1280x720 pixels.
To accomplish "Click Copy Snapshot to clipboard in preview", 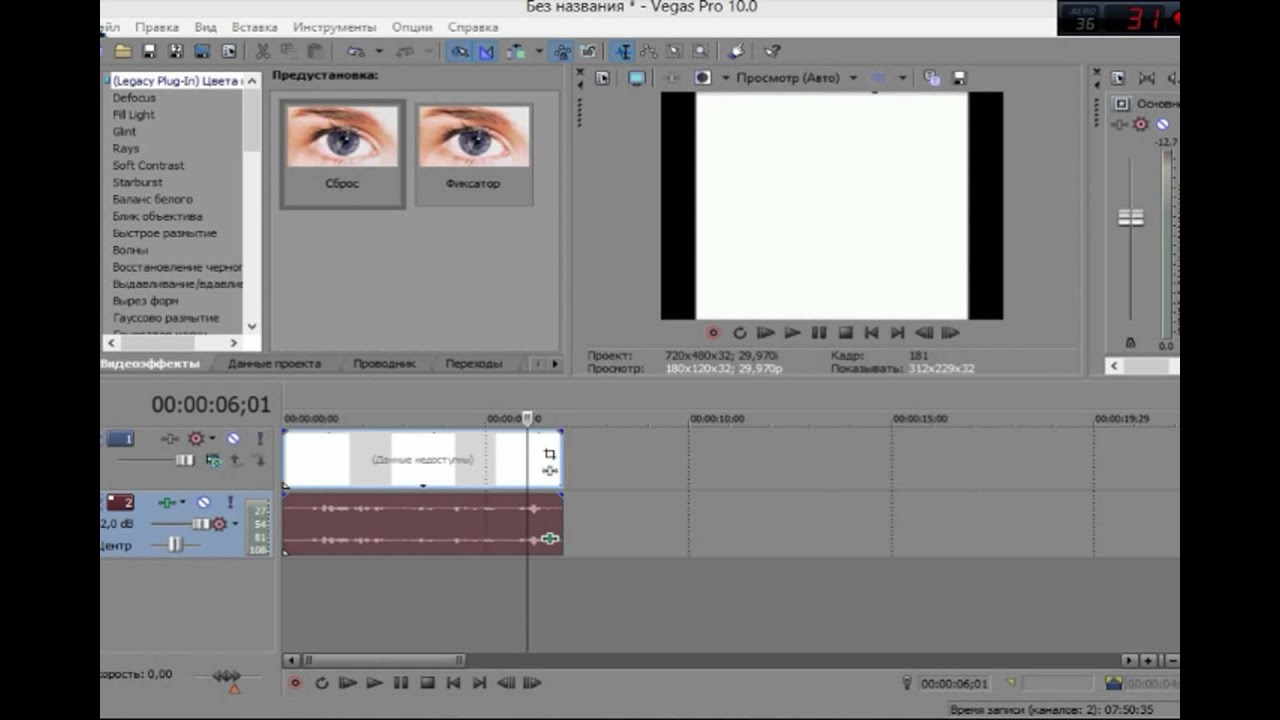I will point(932,78).
